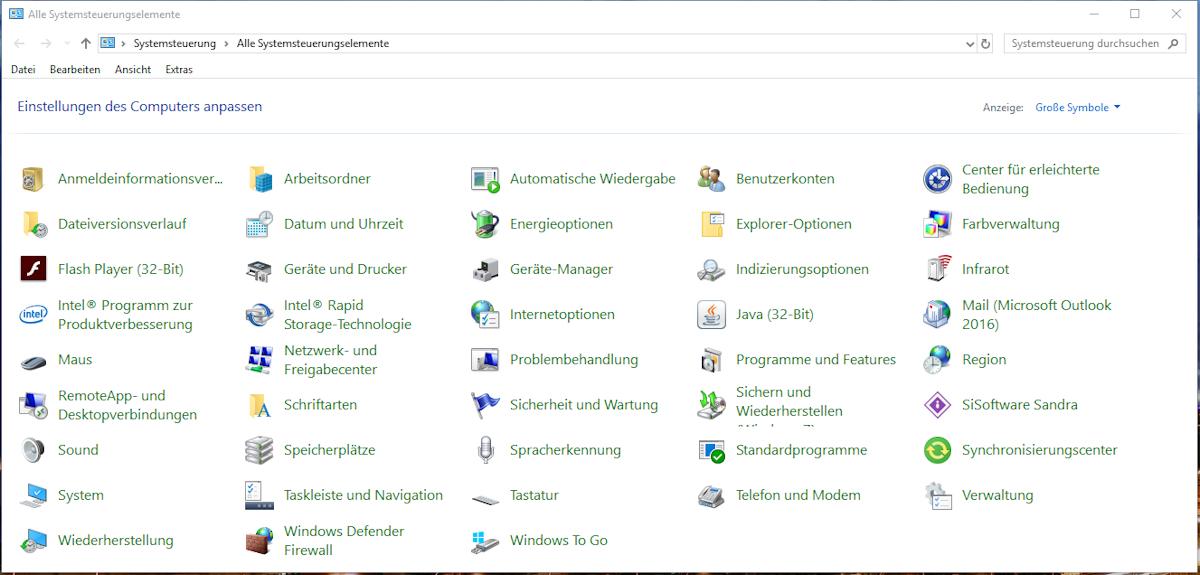
Task: Open the Extras menu
Action: (x=179, y=70)
